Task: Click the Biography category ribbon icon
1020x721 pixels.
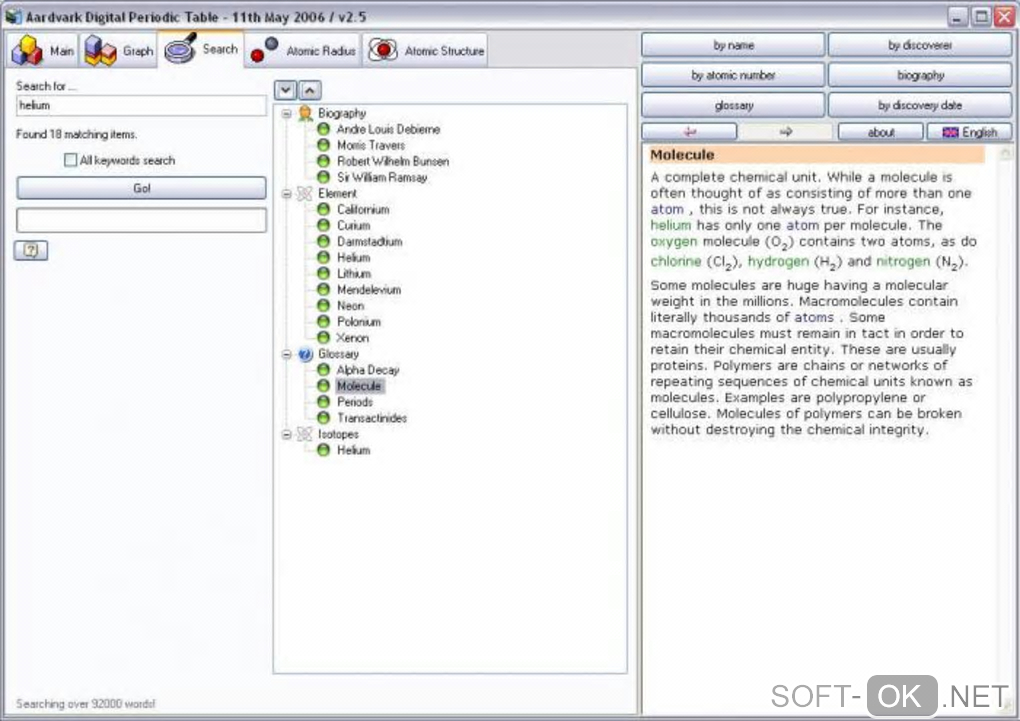Action: 304,113
